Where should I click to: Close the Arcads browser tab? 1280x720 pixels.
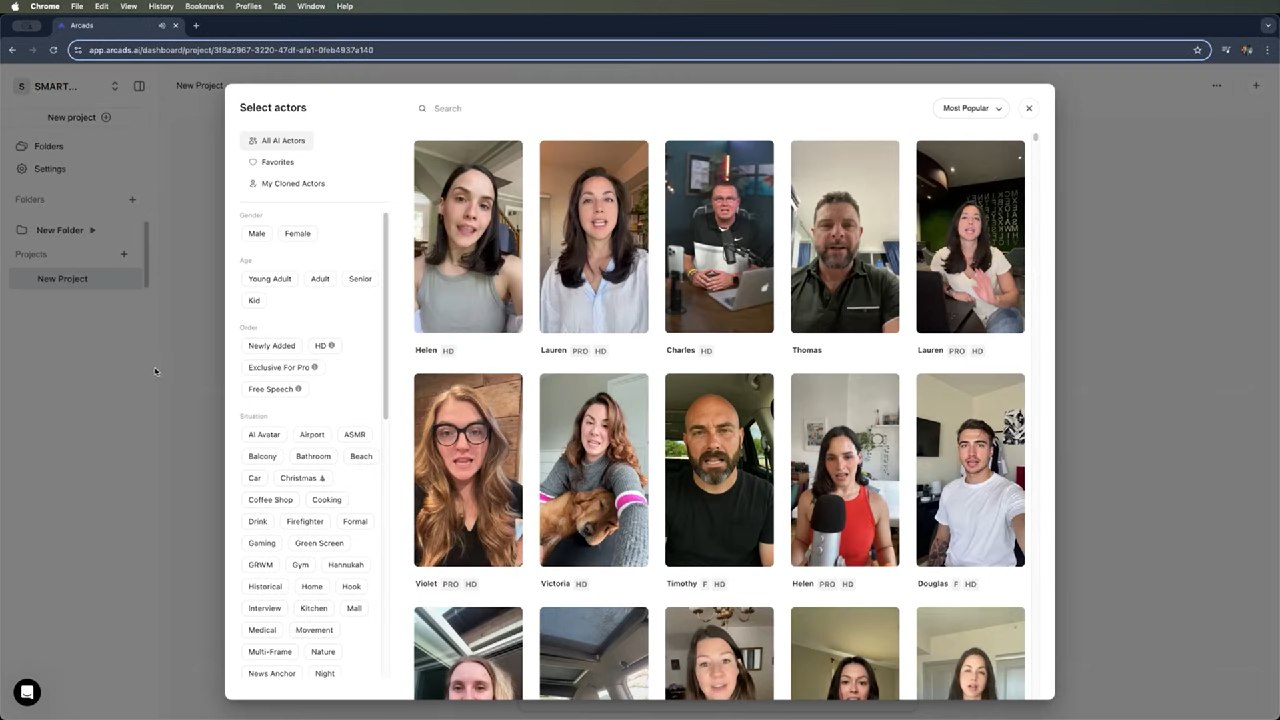point(176,26)
